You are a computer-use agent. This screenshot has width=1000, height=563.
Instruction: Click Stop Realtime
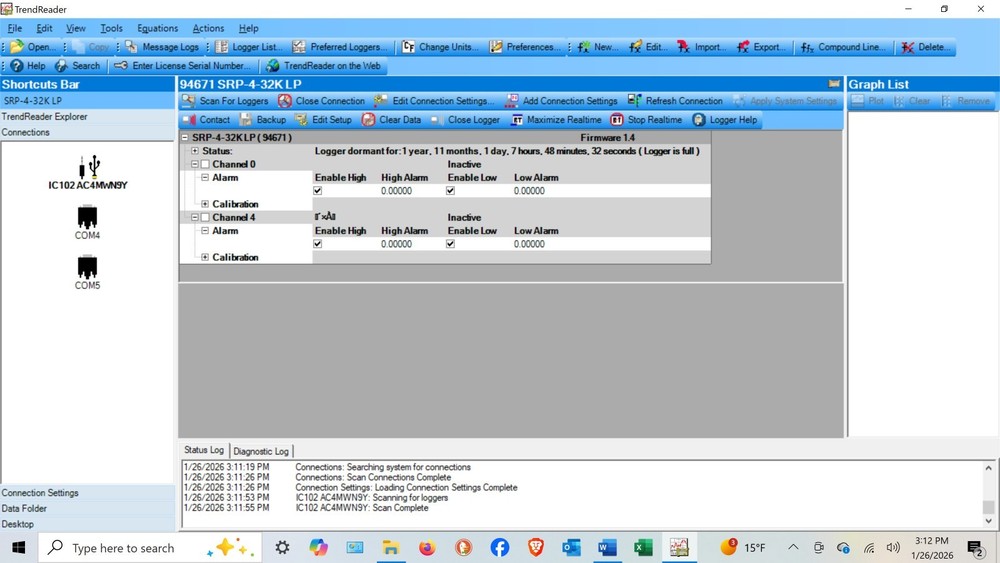pyautogui.click(x=646, y=120)
